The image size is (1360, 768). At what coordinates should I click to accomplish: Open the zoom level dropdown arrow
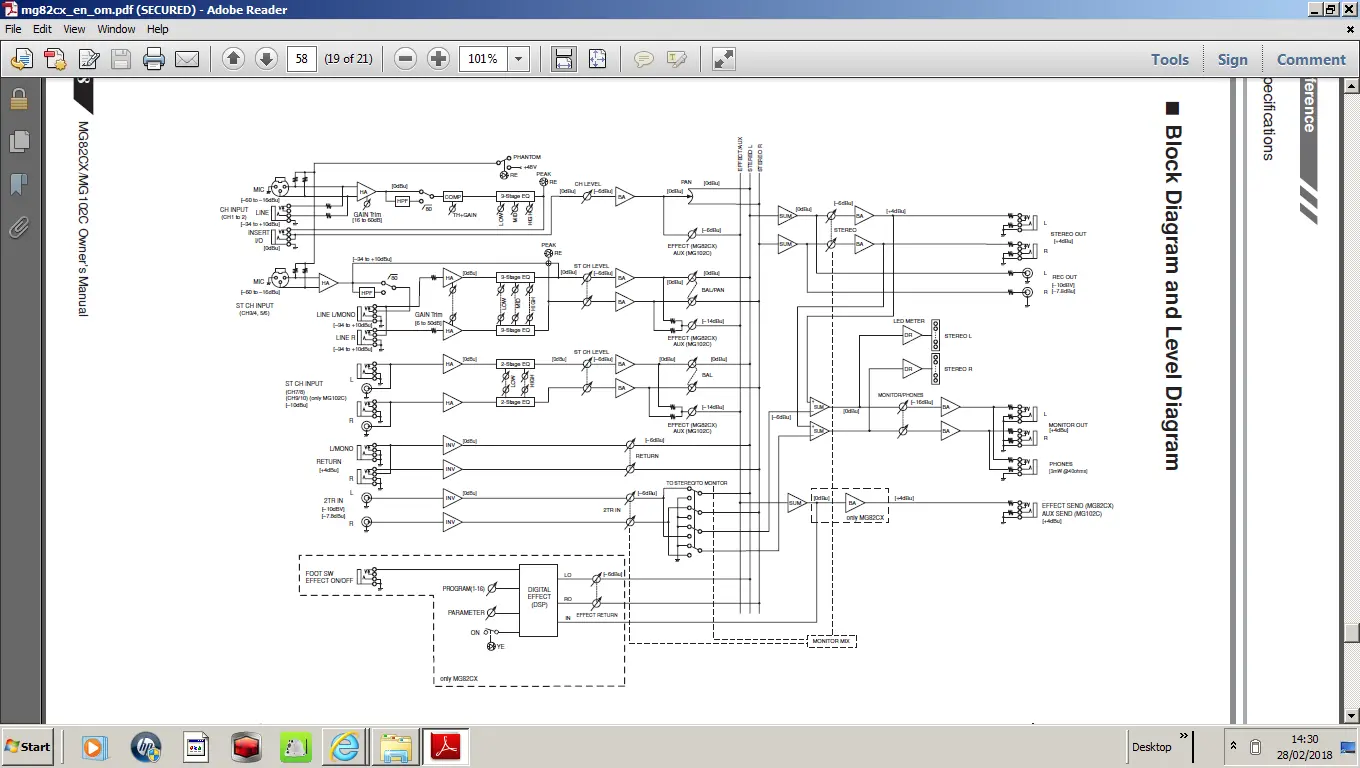(x=518, y=59)
